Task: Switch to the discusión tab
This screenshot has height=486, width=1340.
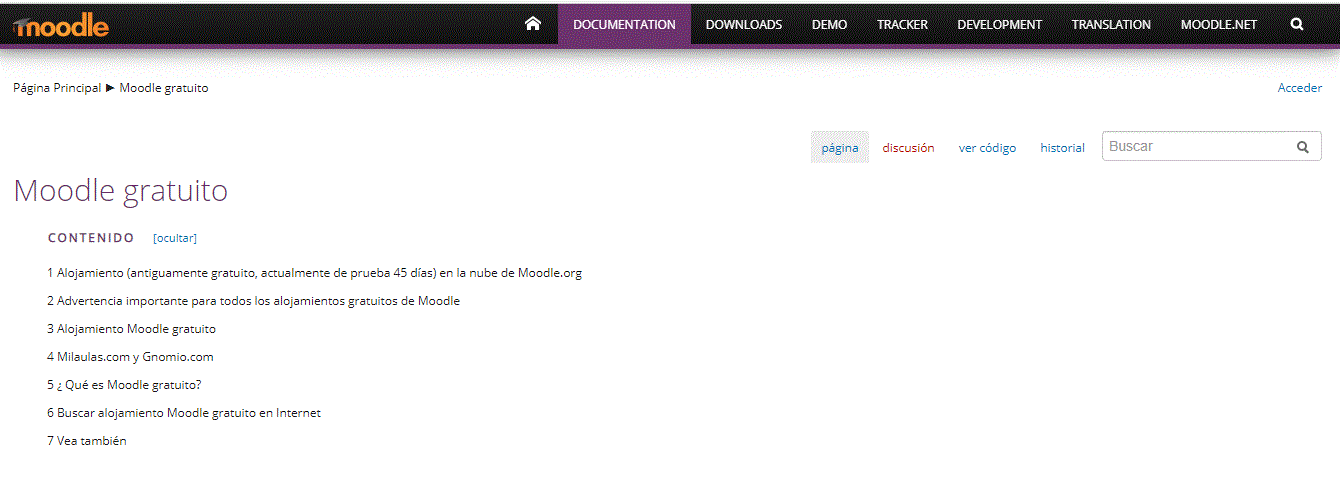Action: tap(908, 147)
